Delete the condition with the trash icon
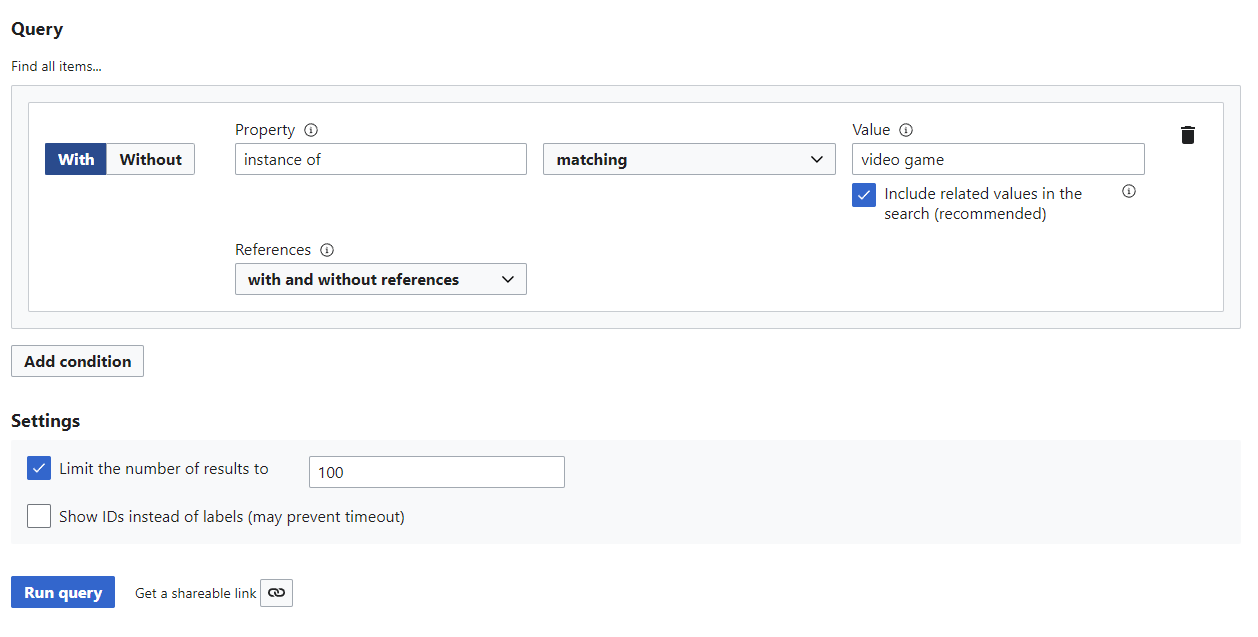1258x637 pixels. pyautogui.click(x=1187, y=135)
